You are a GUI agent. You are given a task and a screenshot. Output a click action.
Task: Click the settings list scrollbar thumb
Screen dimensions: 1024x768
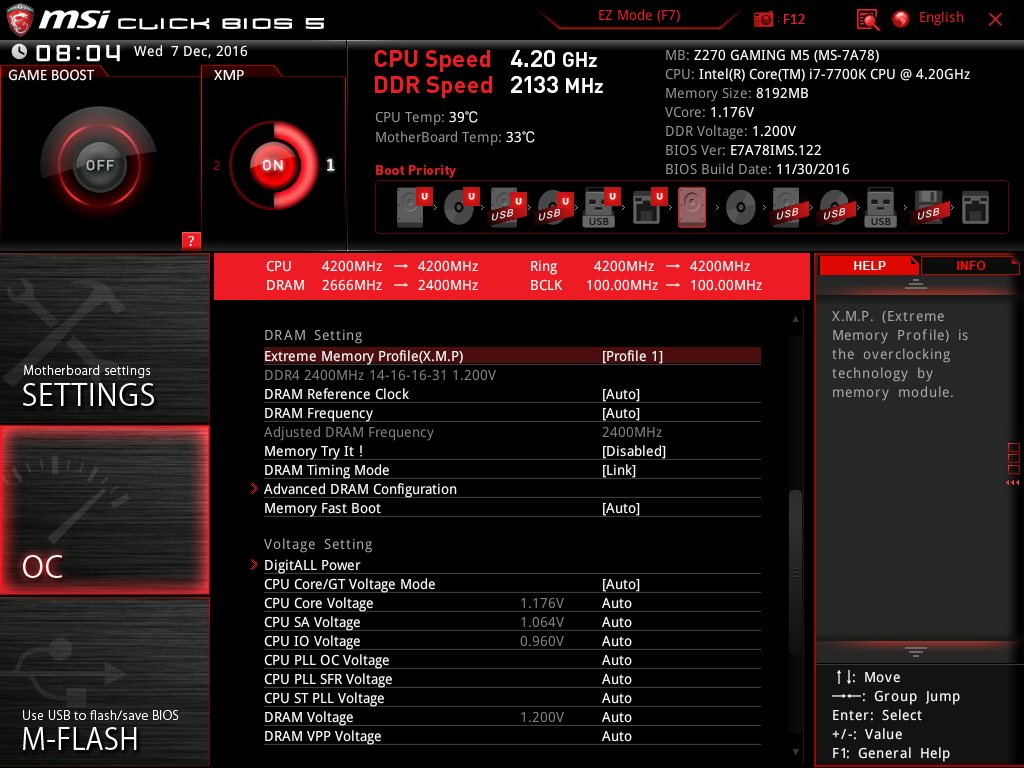click(x=795, y=572)
